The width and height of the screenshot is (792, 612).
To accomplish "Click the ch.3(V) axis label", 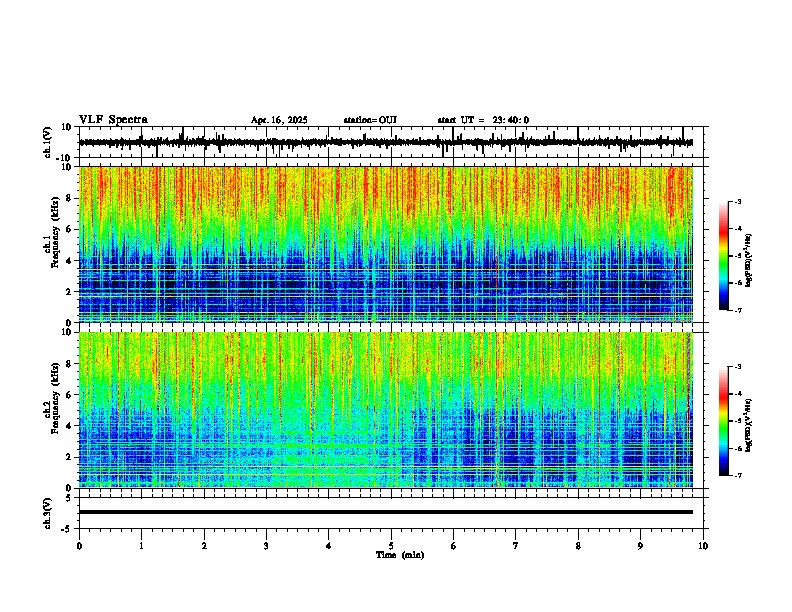I will coord(48,513).
